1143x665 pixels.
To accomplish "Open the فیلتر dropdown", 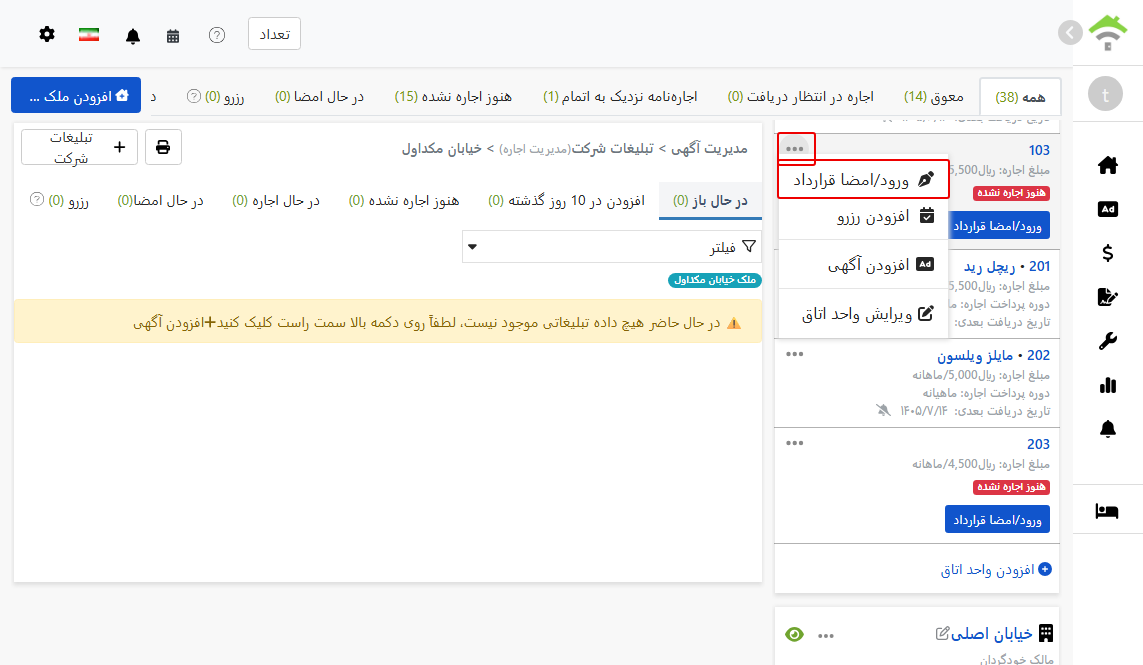I will 612,246.
